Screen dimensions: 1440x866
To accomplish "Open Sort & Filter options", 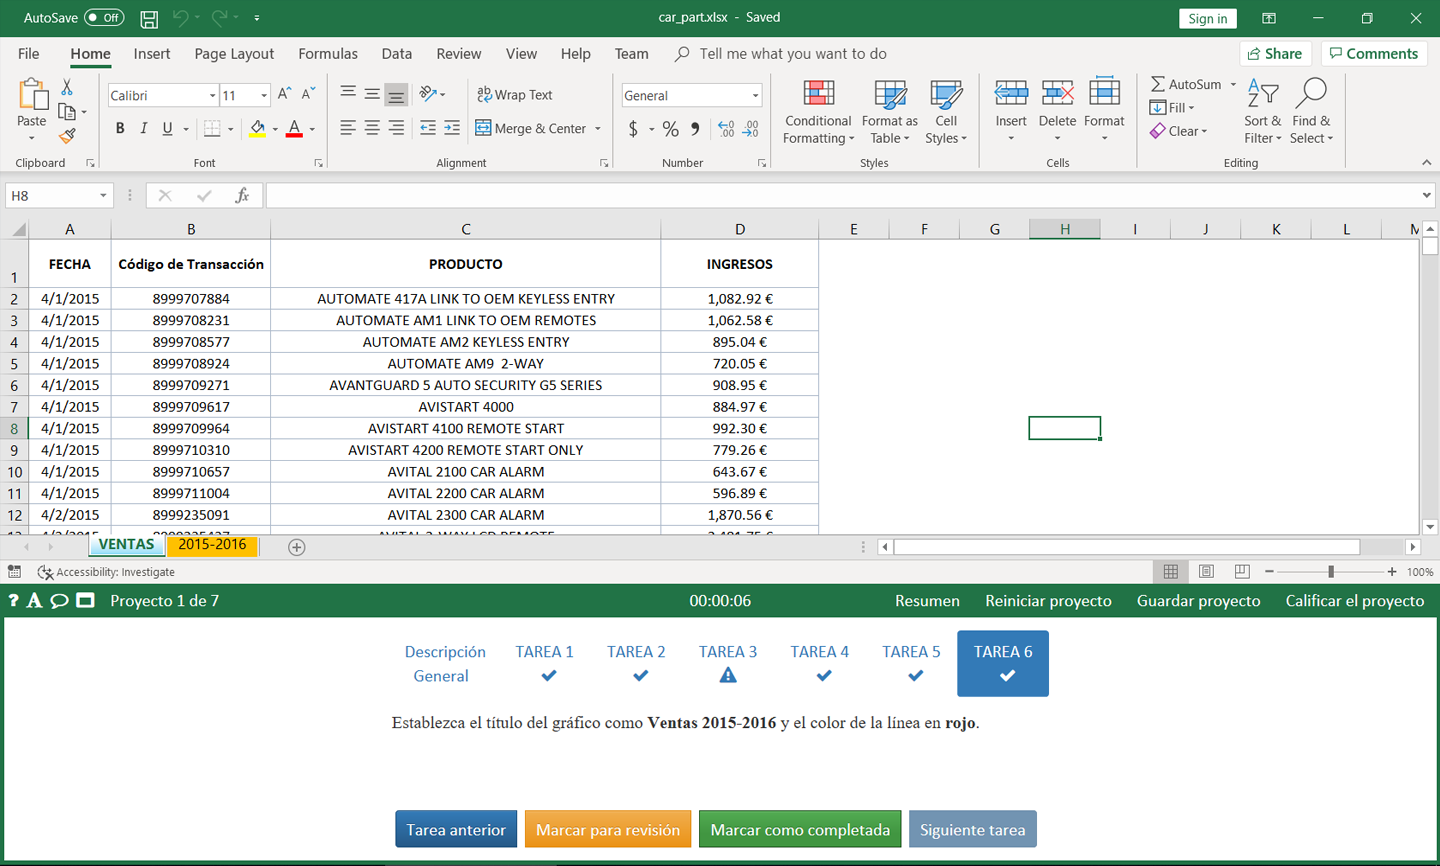I will (1262, 112).
